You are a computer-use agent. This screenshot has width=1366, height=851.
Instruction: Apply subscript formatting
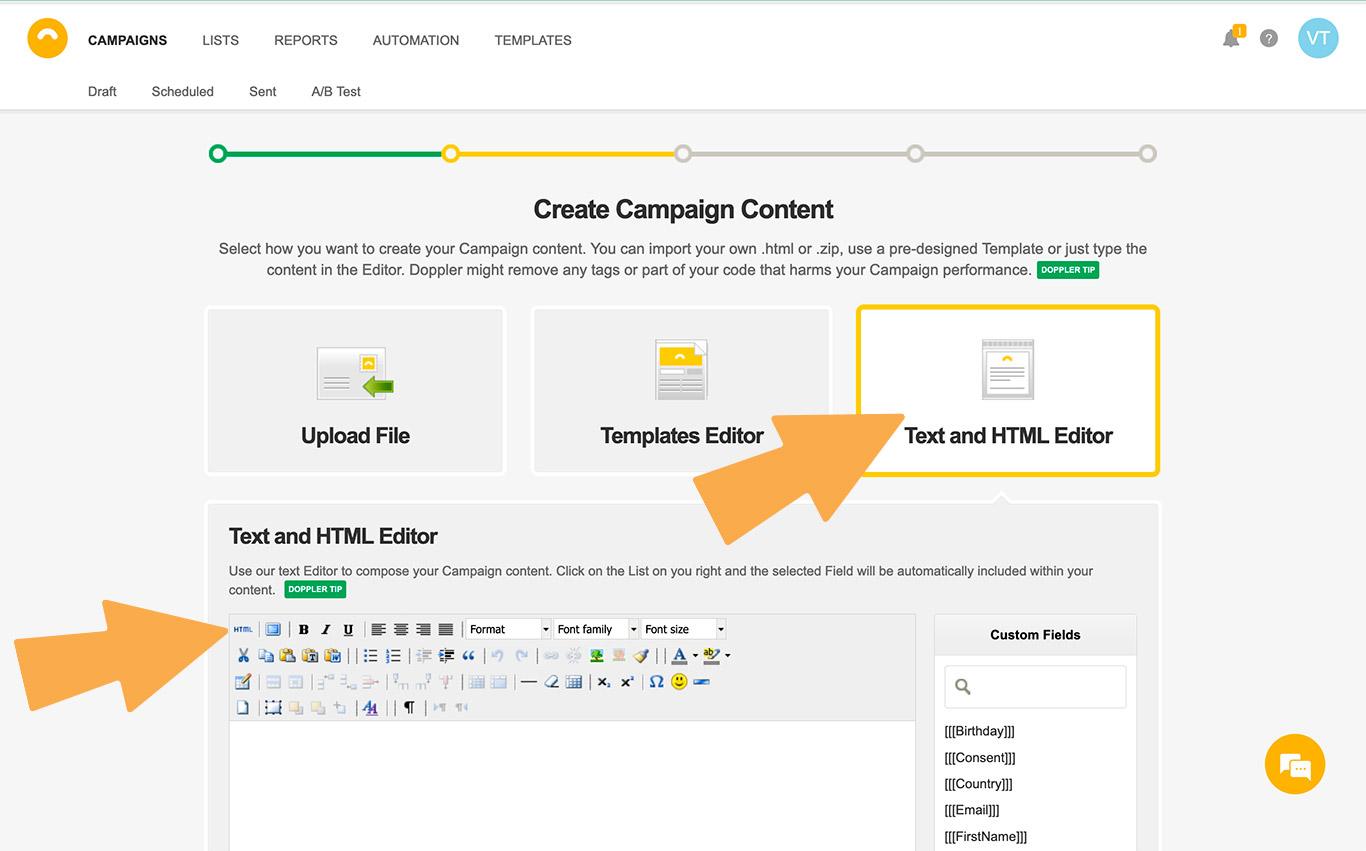[604, 682]
